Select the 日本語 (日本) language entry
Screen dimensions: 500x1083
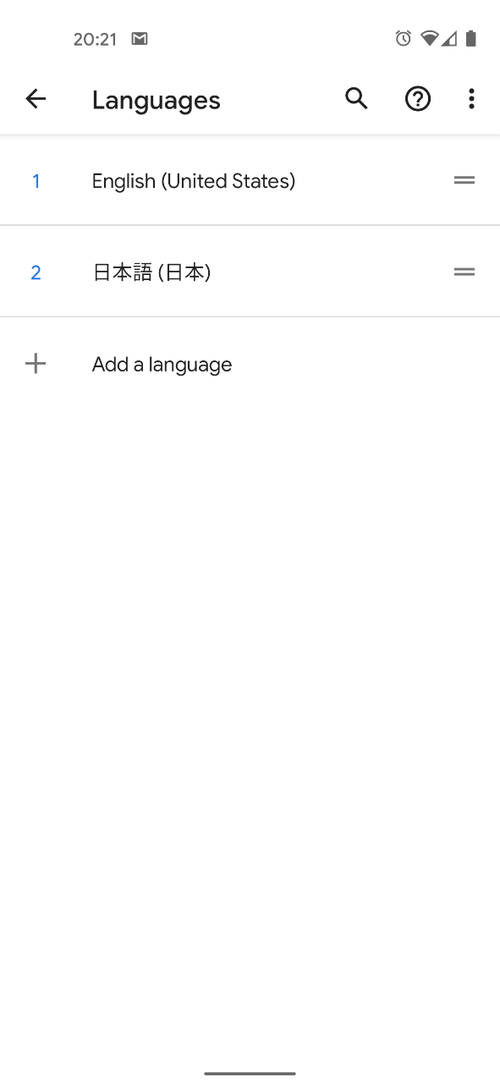click(250, 272)
